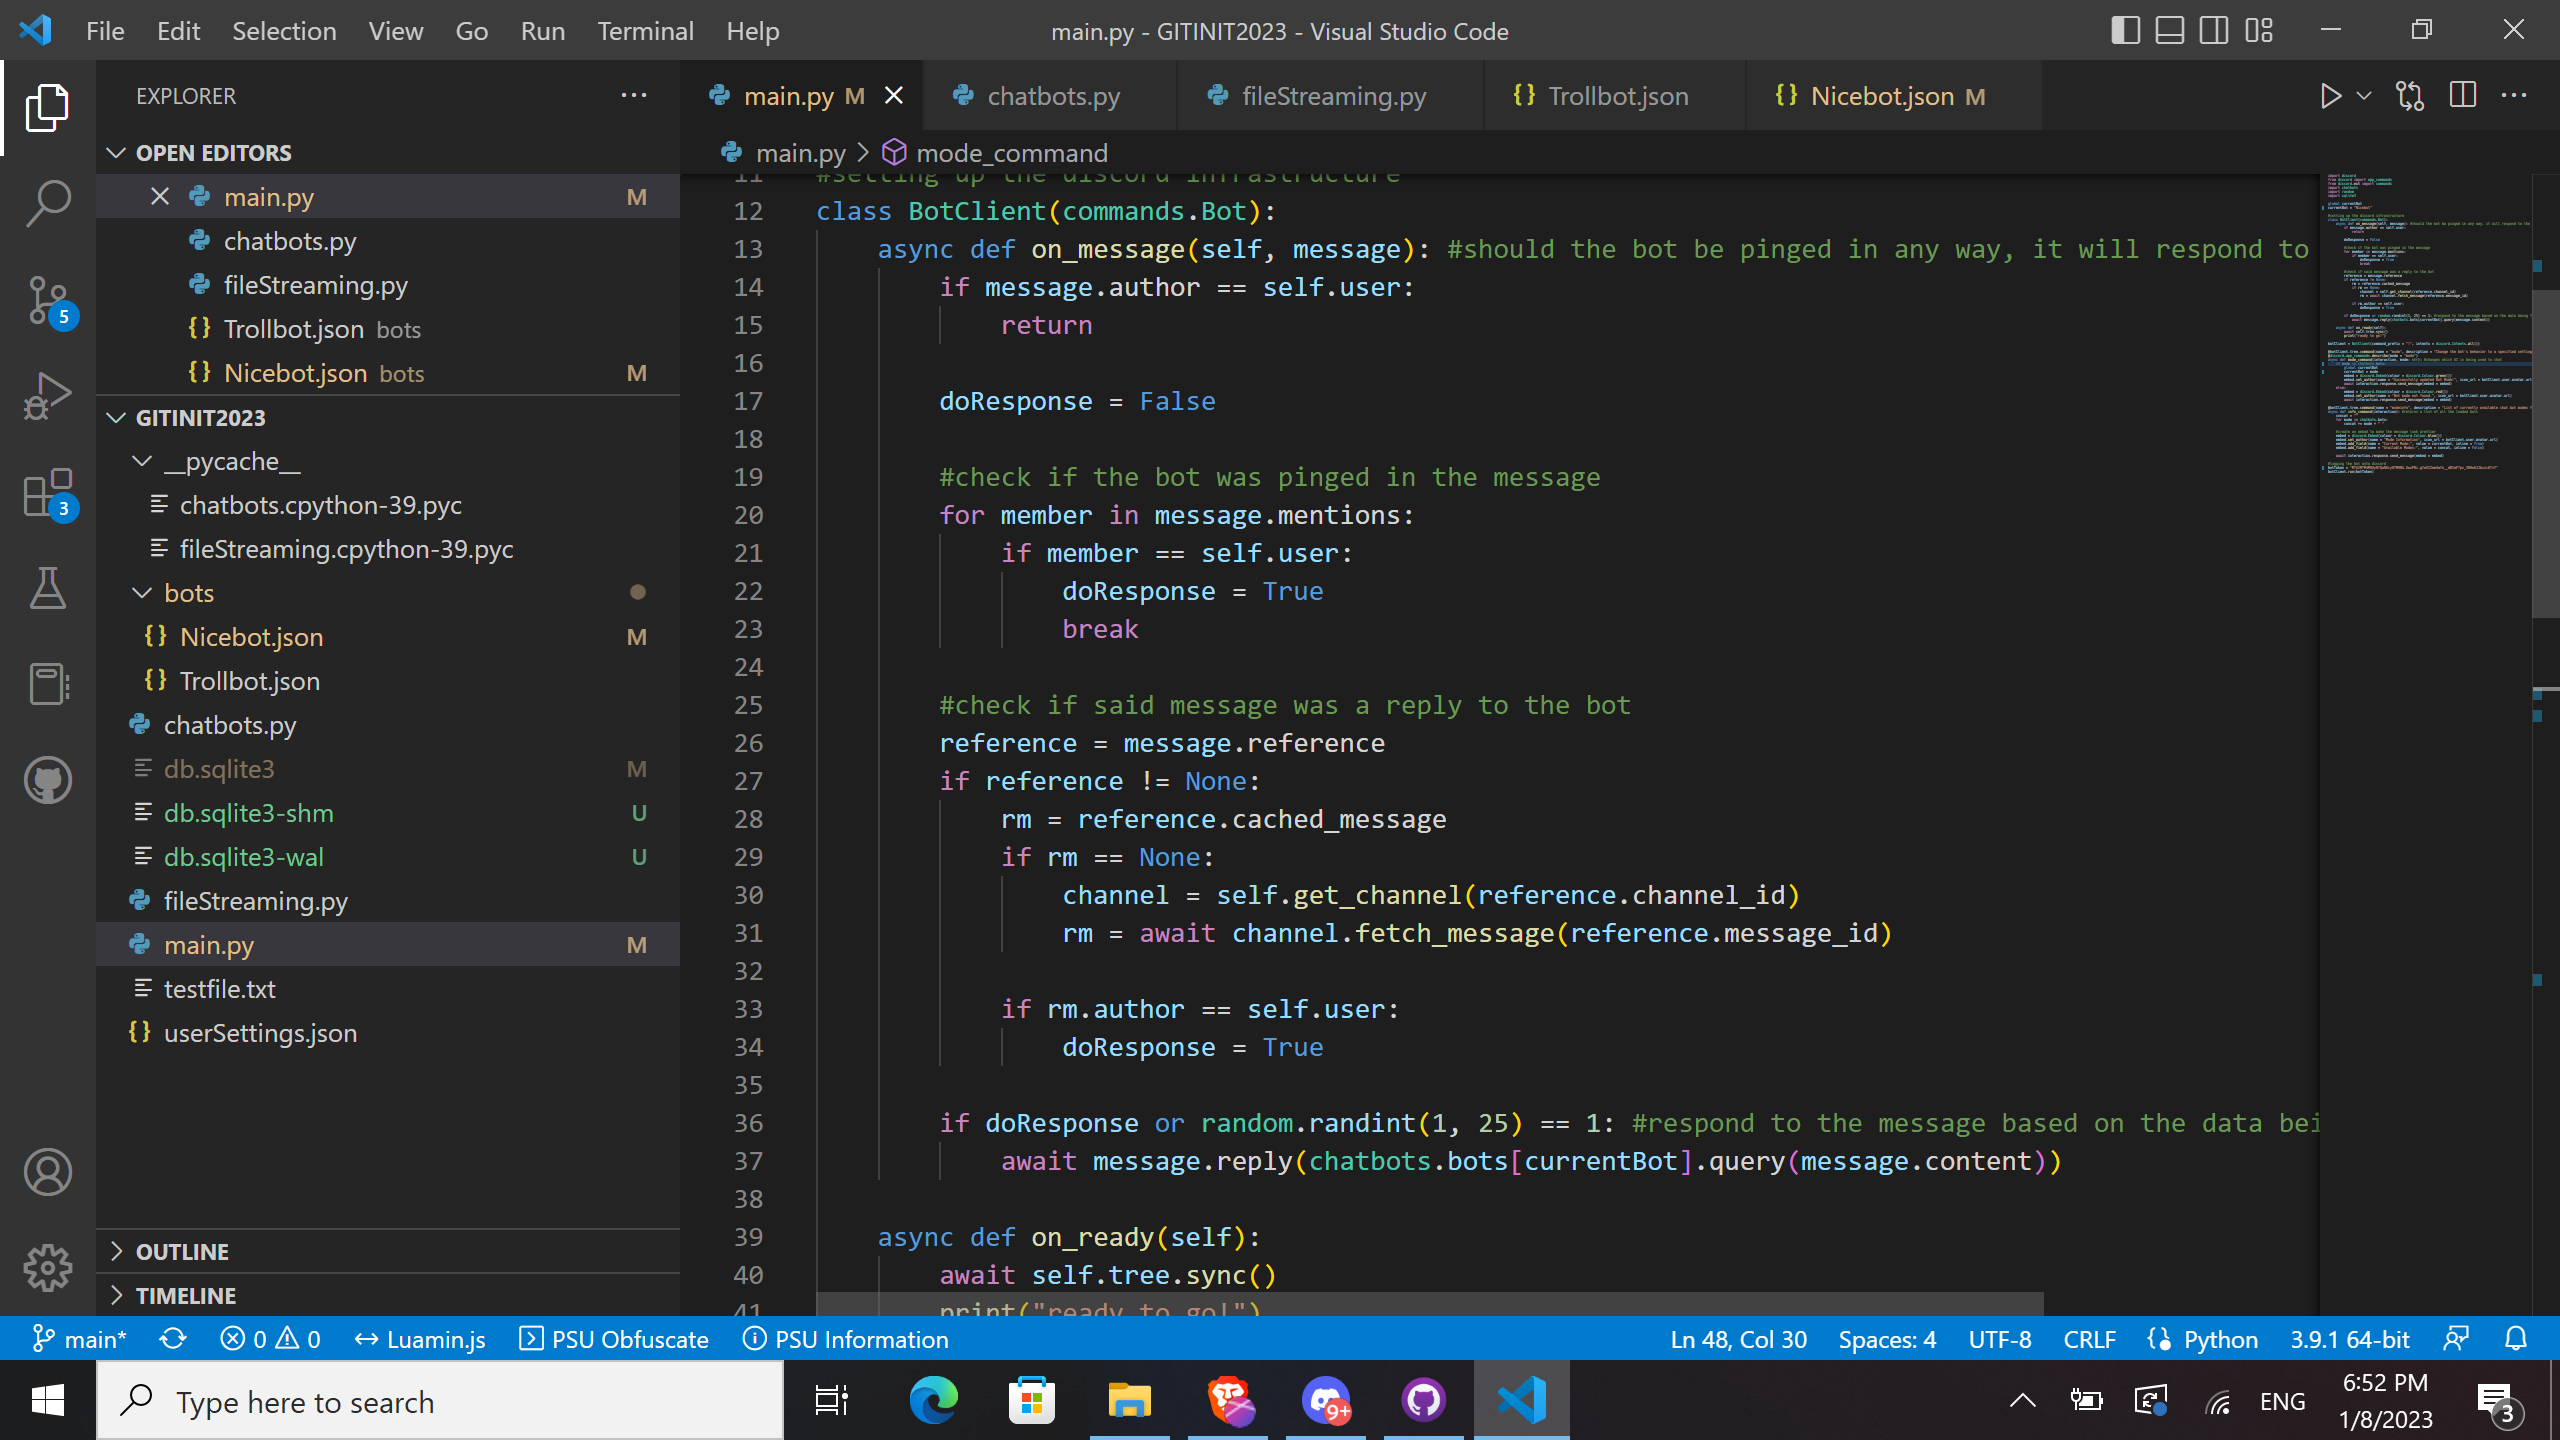Click the Split Editor Right icon

(x=2463, y=96)
